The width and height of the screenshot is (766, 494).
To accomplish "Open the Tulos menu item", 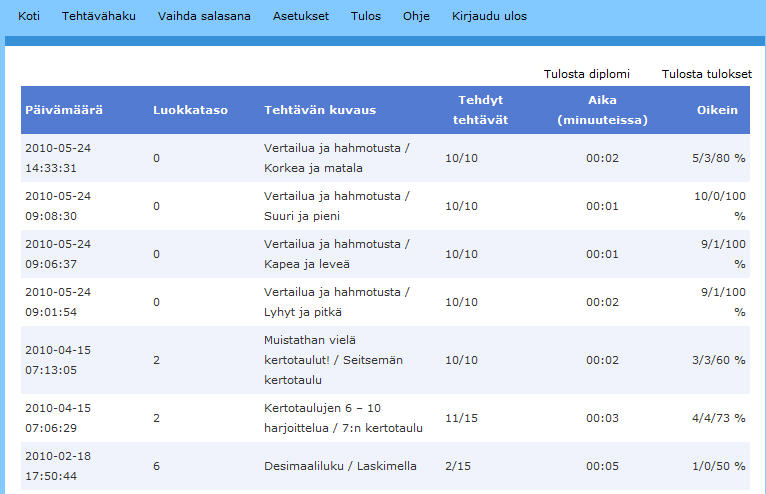I will [365, 16].
